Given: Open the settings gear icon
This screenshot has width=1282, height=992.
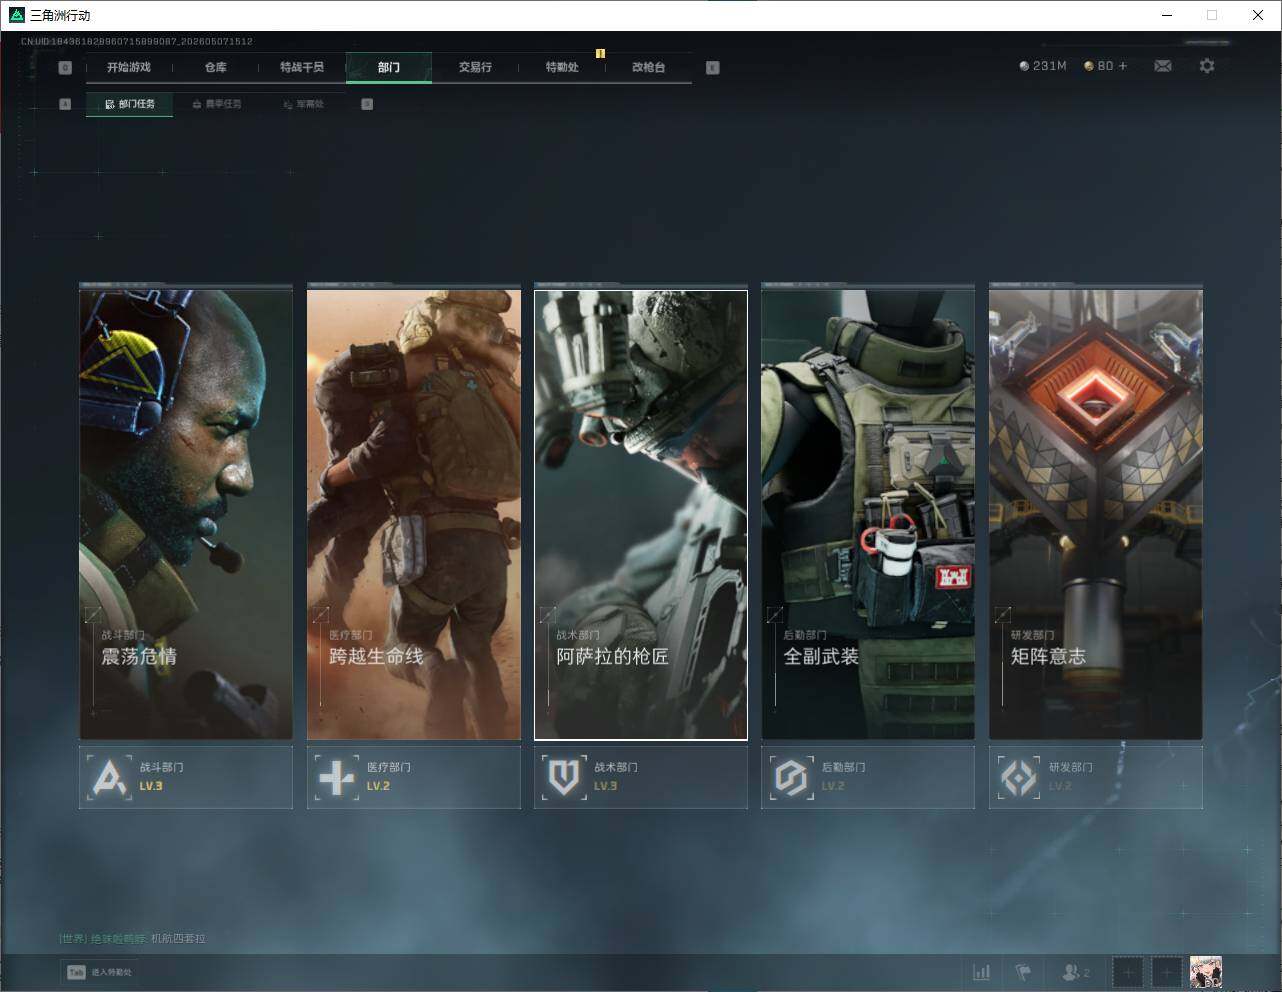Looking at the screenshot, I should pos(1207,66).
